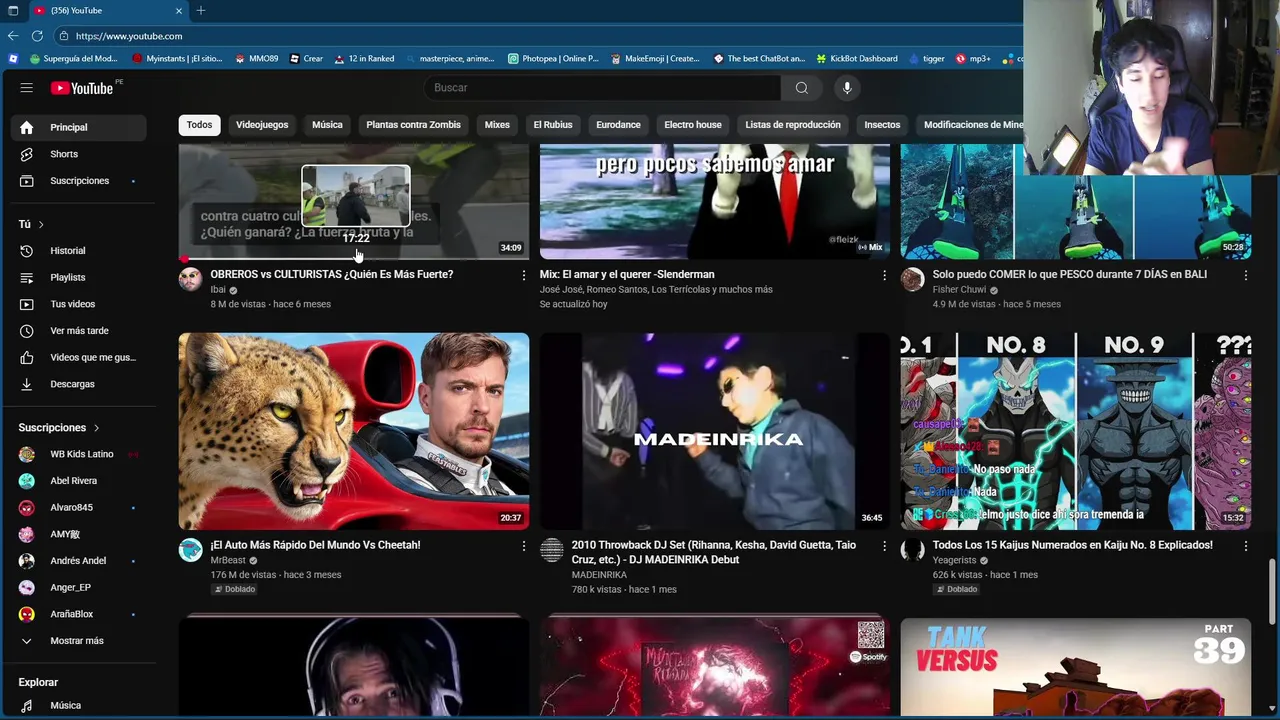This screenshot has height=720, width=1280.
Task: Select the Todos filter chip
Action: pyautogui.click(x=199, y=125)
